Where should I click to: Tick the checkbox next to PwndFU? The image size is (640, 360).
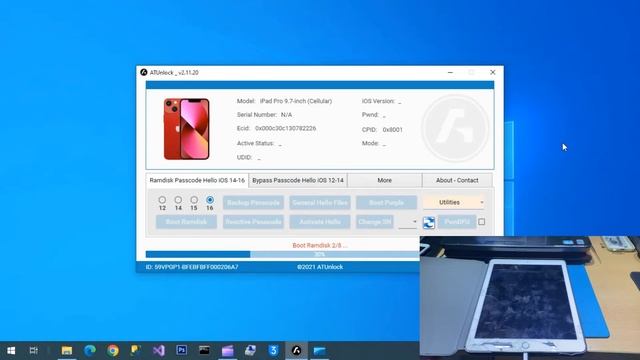[482, 222]
